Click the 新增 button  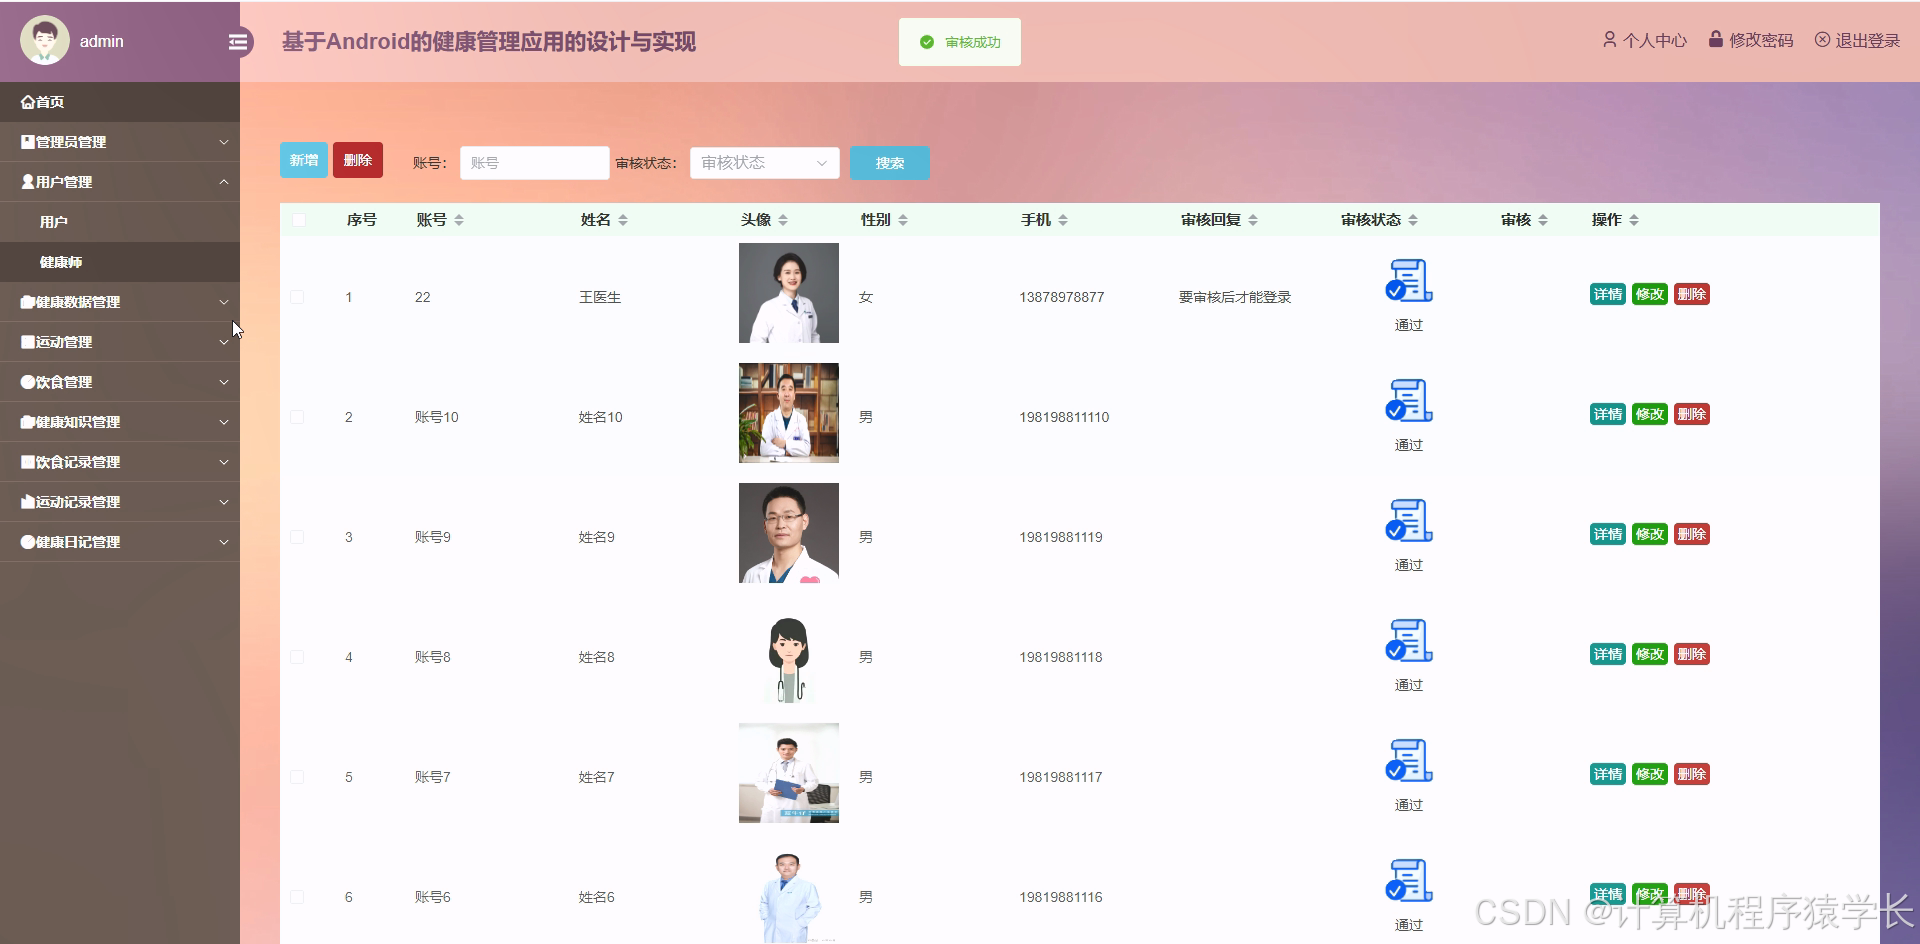(303, 159)
